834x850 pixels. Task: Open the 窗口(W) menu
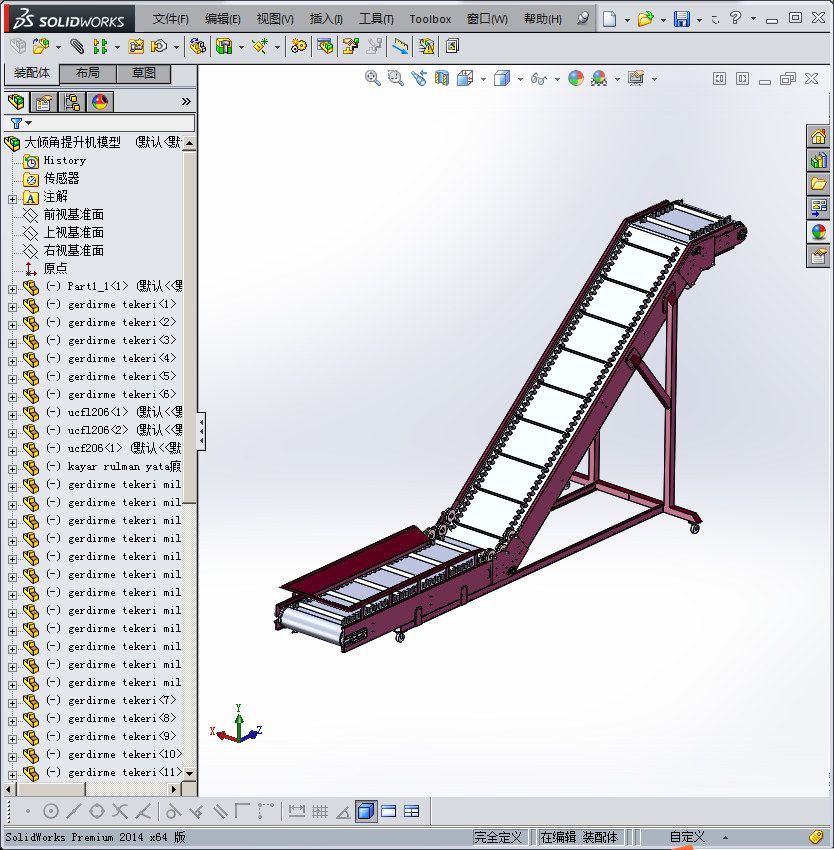tap(487, 19)
